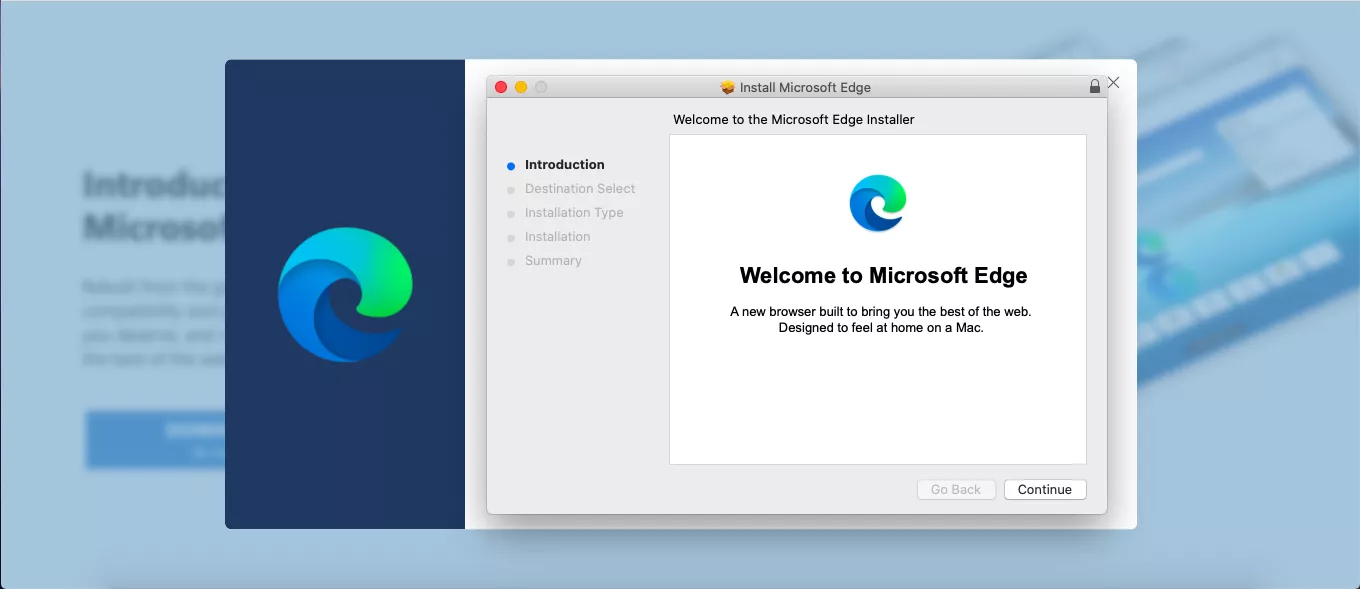Image resolution: width=1360 pixels, height=589 pixels.
Task: Click the Edge logo above the welcome message
Action: point(878,203)
